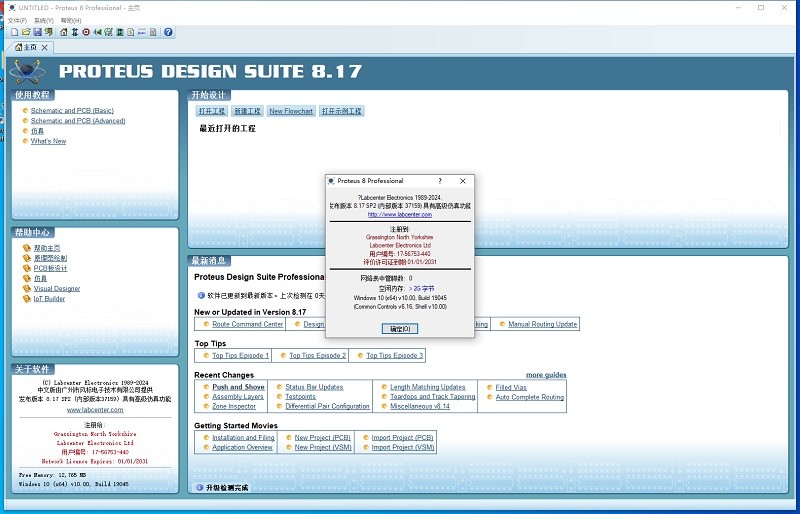
Task: Open Import Project (VSM) movie
Action: (403, 448)
